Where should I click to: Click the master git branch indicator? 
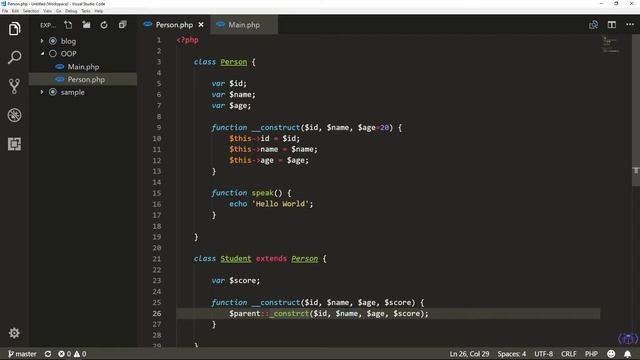pyautogui.click(x=22, y=354)
